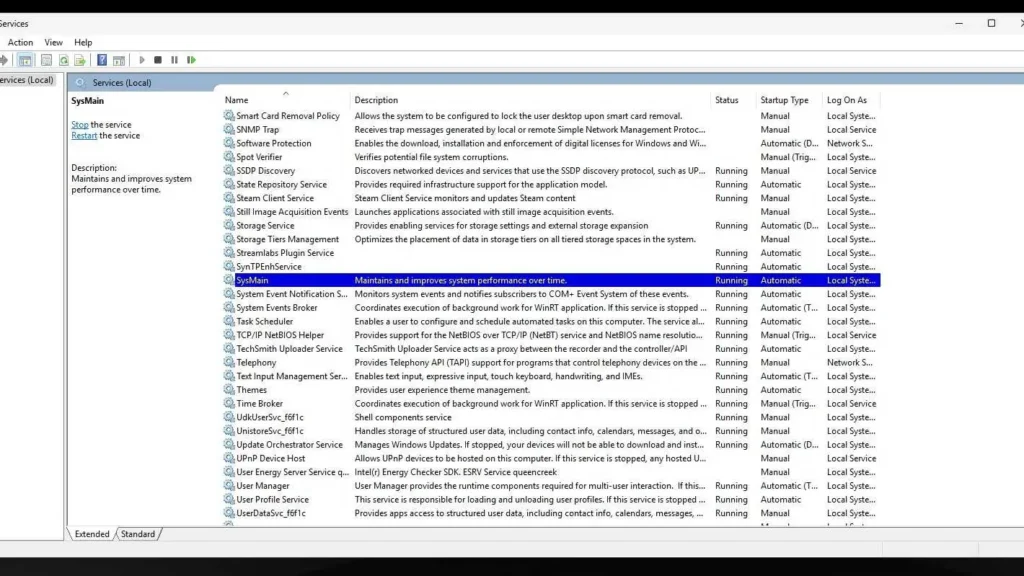Screen dimensions: 1024x576
Task: Select the User Profile Service row
Action: (x=551, y=500)
